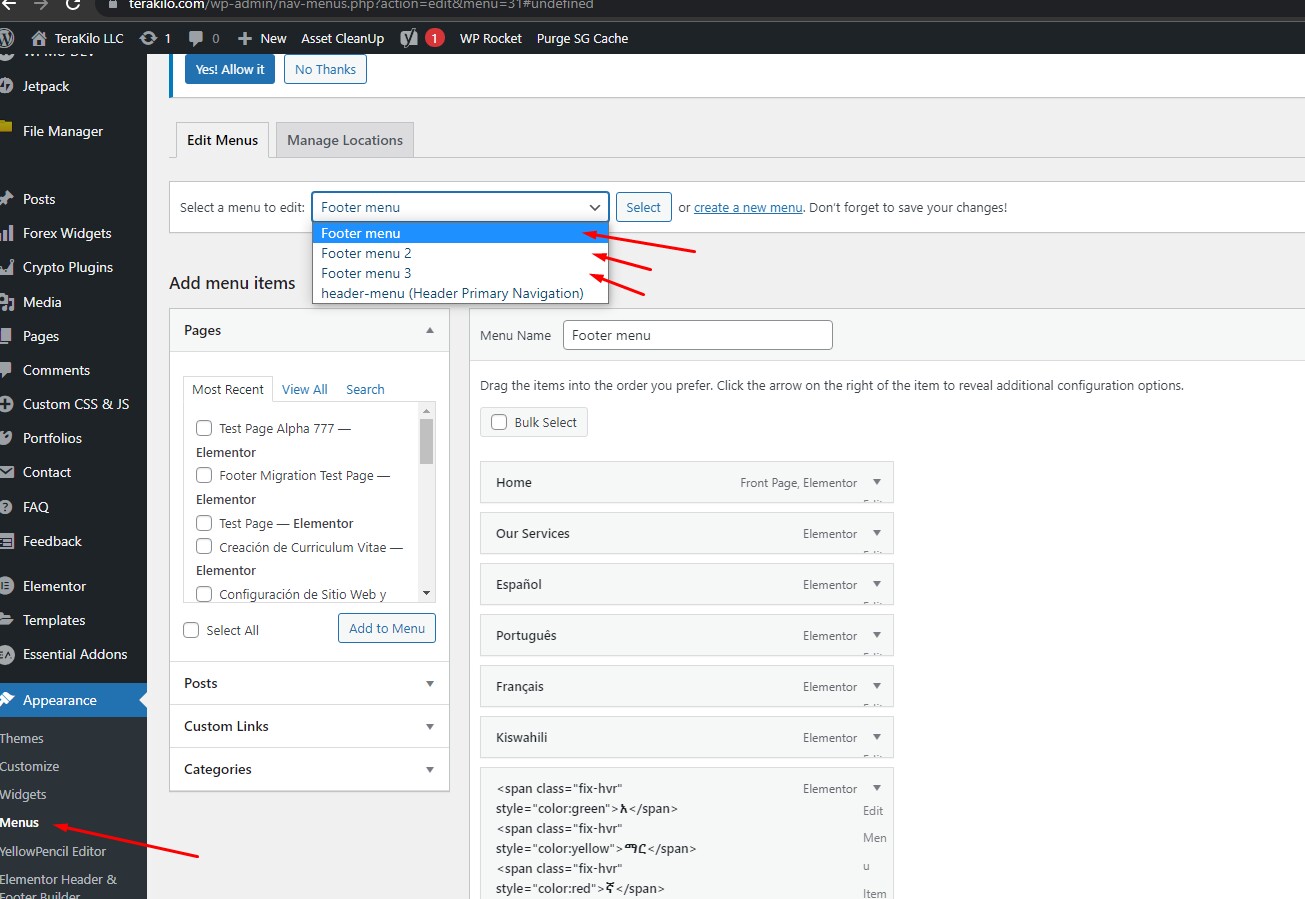
Task: Switch to the Manage Locations tab
Action: (x=344, y=140)
